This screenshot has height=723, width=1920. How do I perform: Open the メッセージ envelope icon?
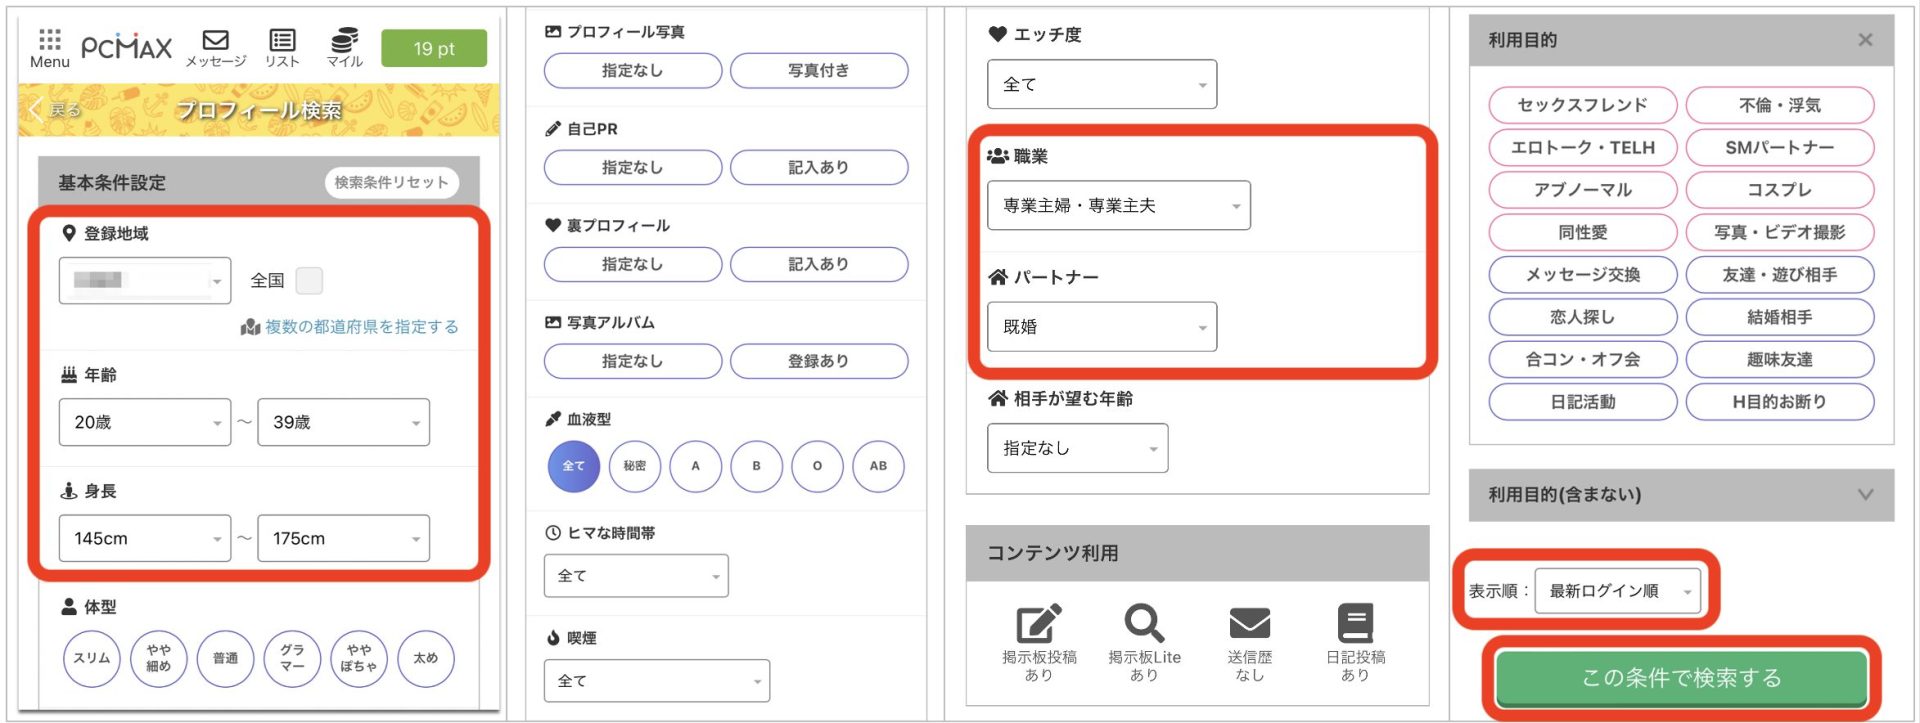tap(215, 40)
